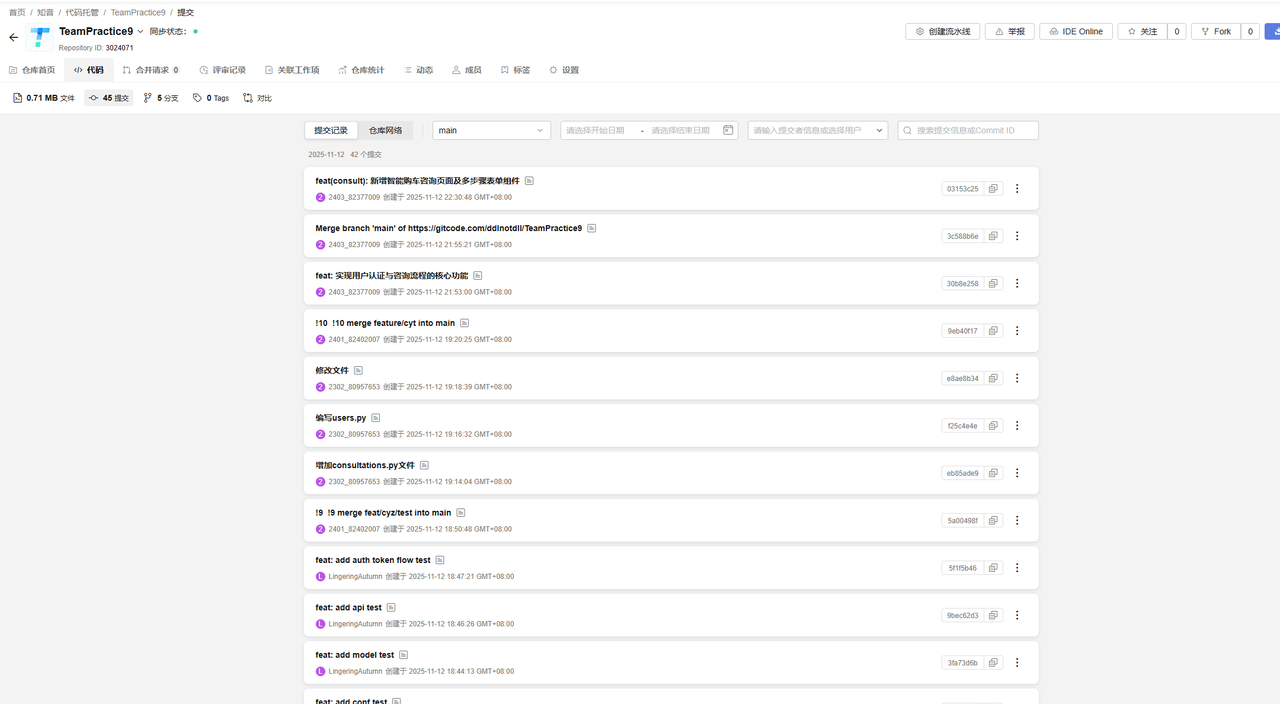Viewport: 1280px width, 704px height.
Task: Copy commit ID 3fa73d6b
Action: pos(993,663)
